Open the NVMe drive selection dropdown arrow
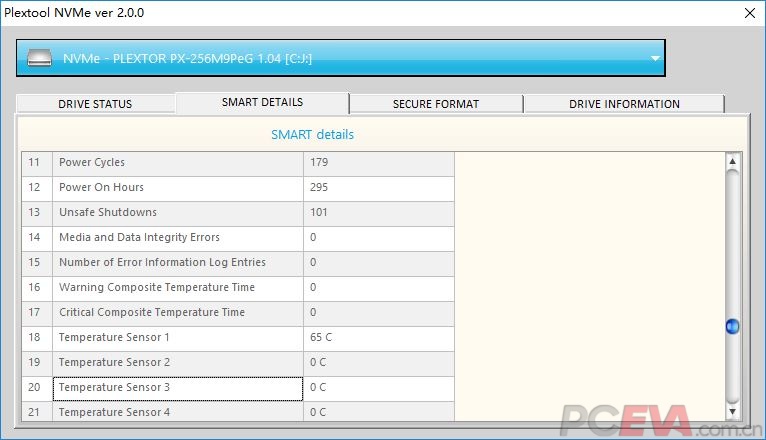Screen dimensions: 766x440 pyautogui.click(x=655, y=59)
